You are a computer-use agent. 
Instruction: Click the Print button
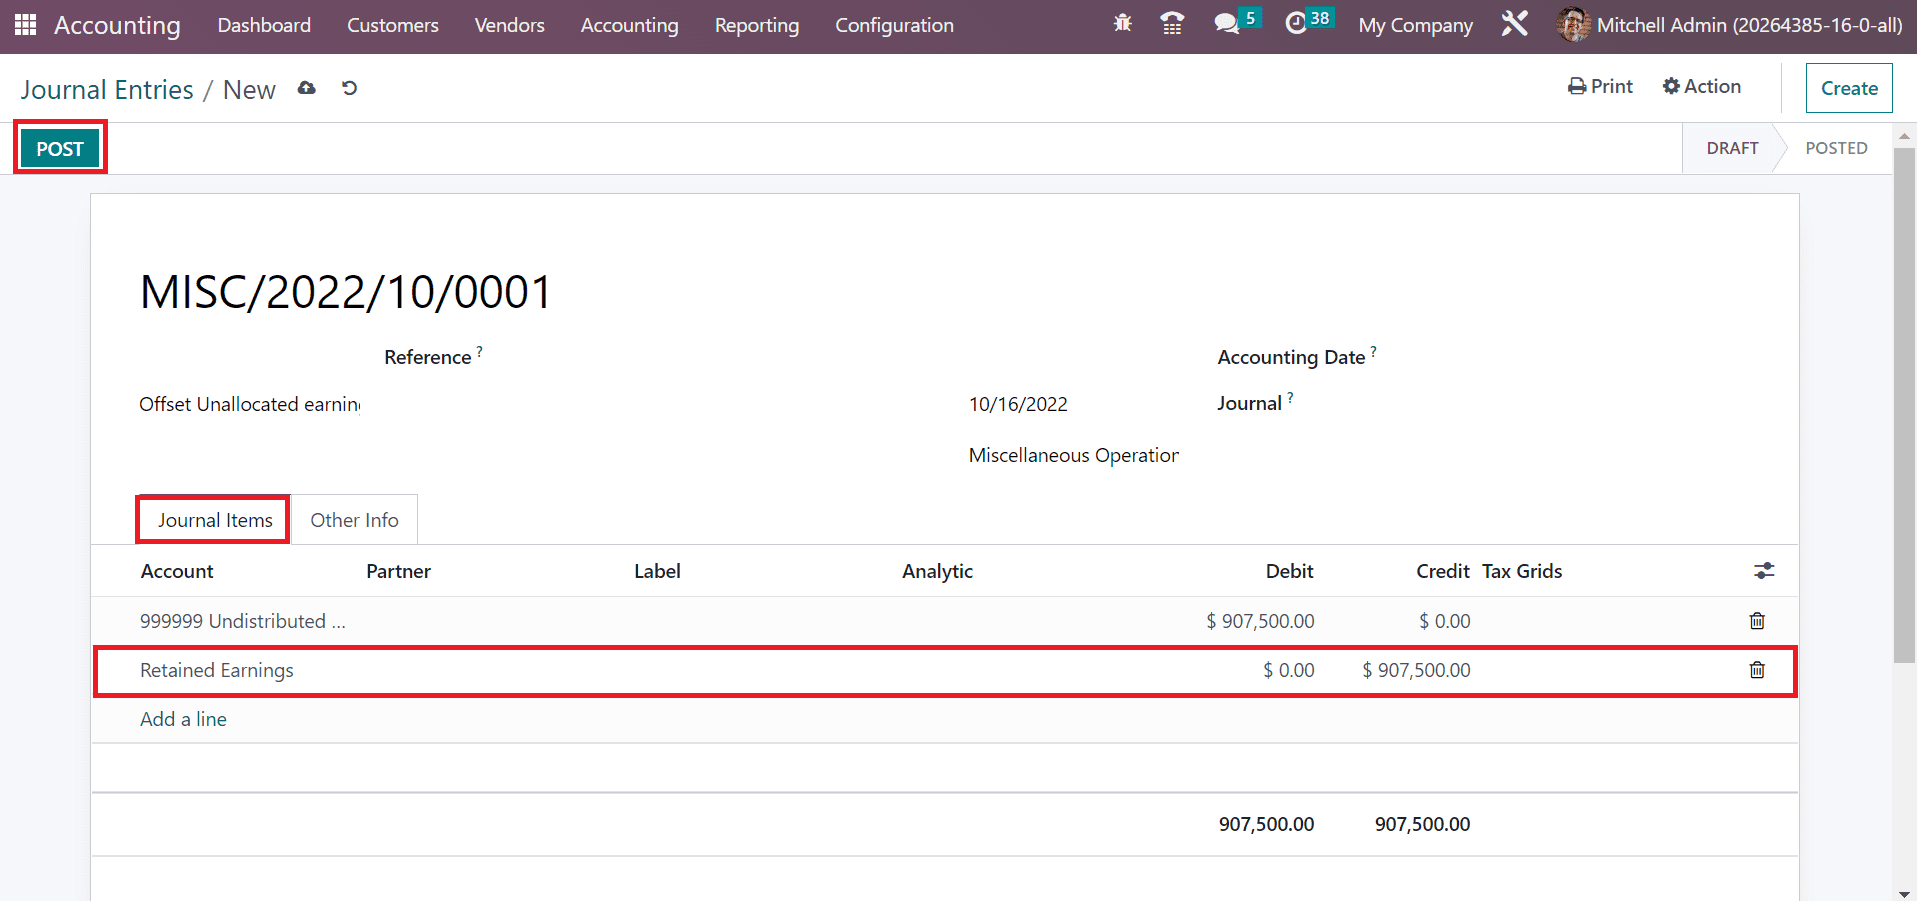tap(1600, 87)
